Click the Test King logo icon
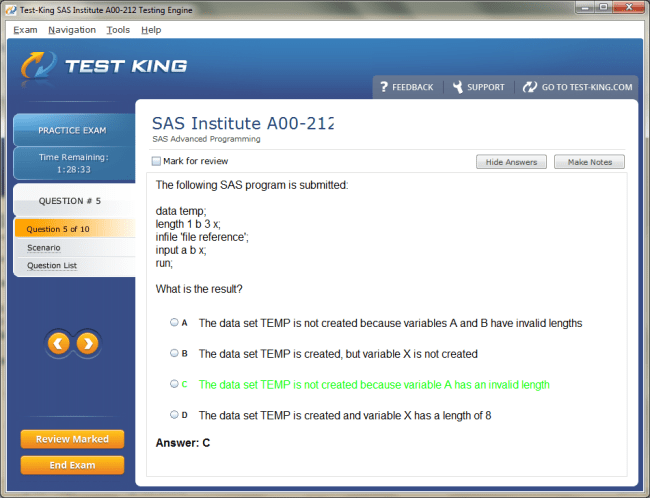 pyautogui.click(x=39, y=66)
